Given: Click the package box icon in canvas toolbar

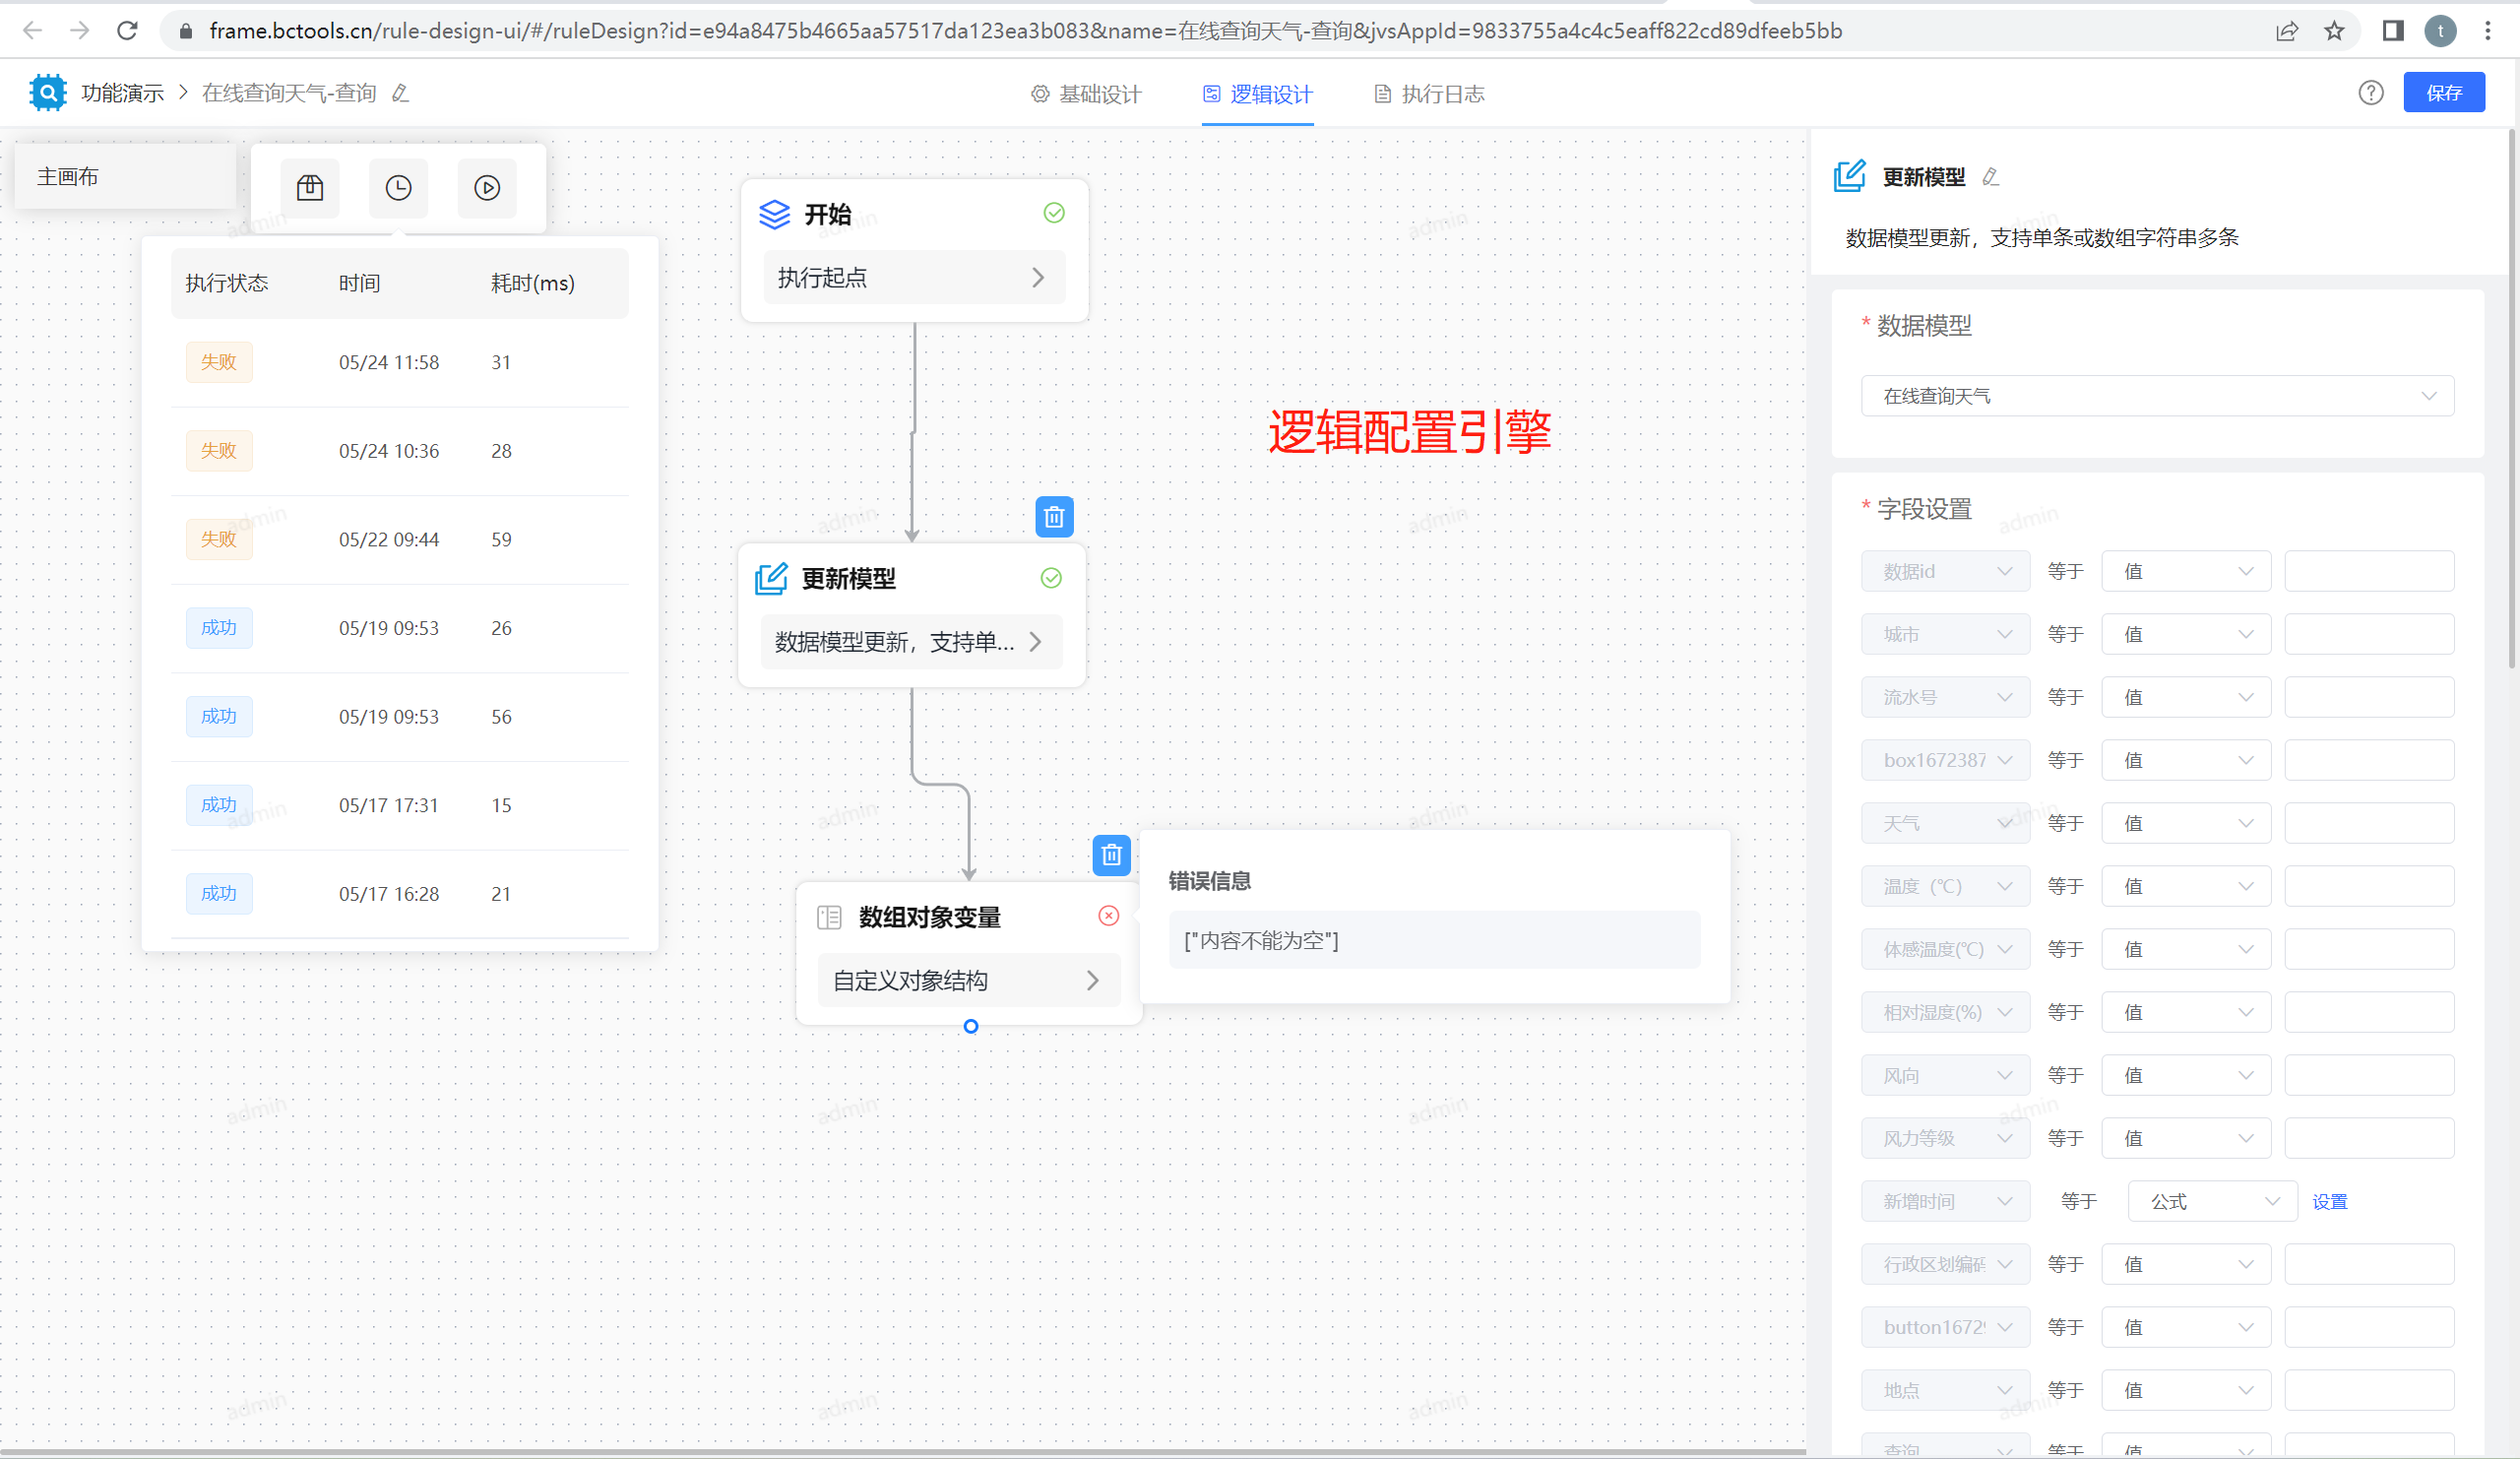Looking at the screenshot, I should pyautogui.click(x=310, y=187).
